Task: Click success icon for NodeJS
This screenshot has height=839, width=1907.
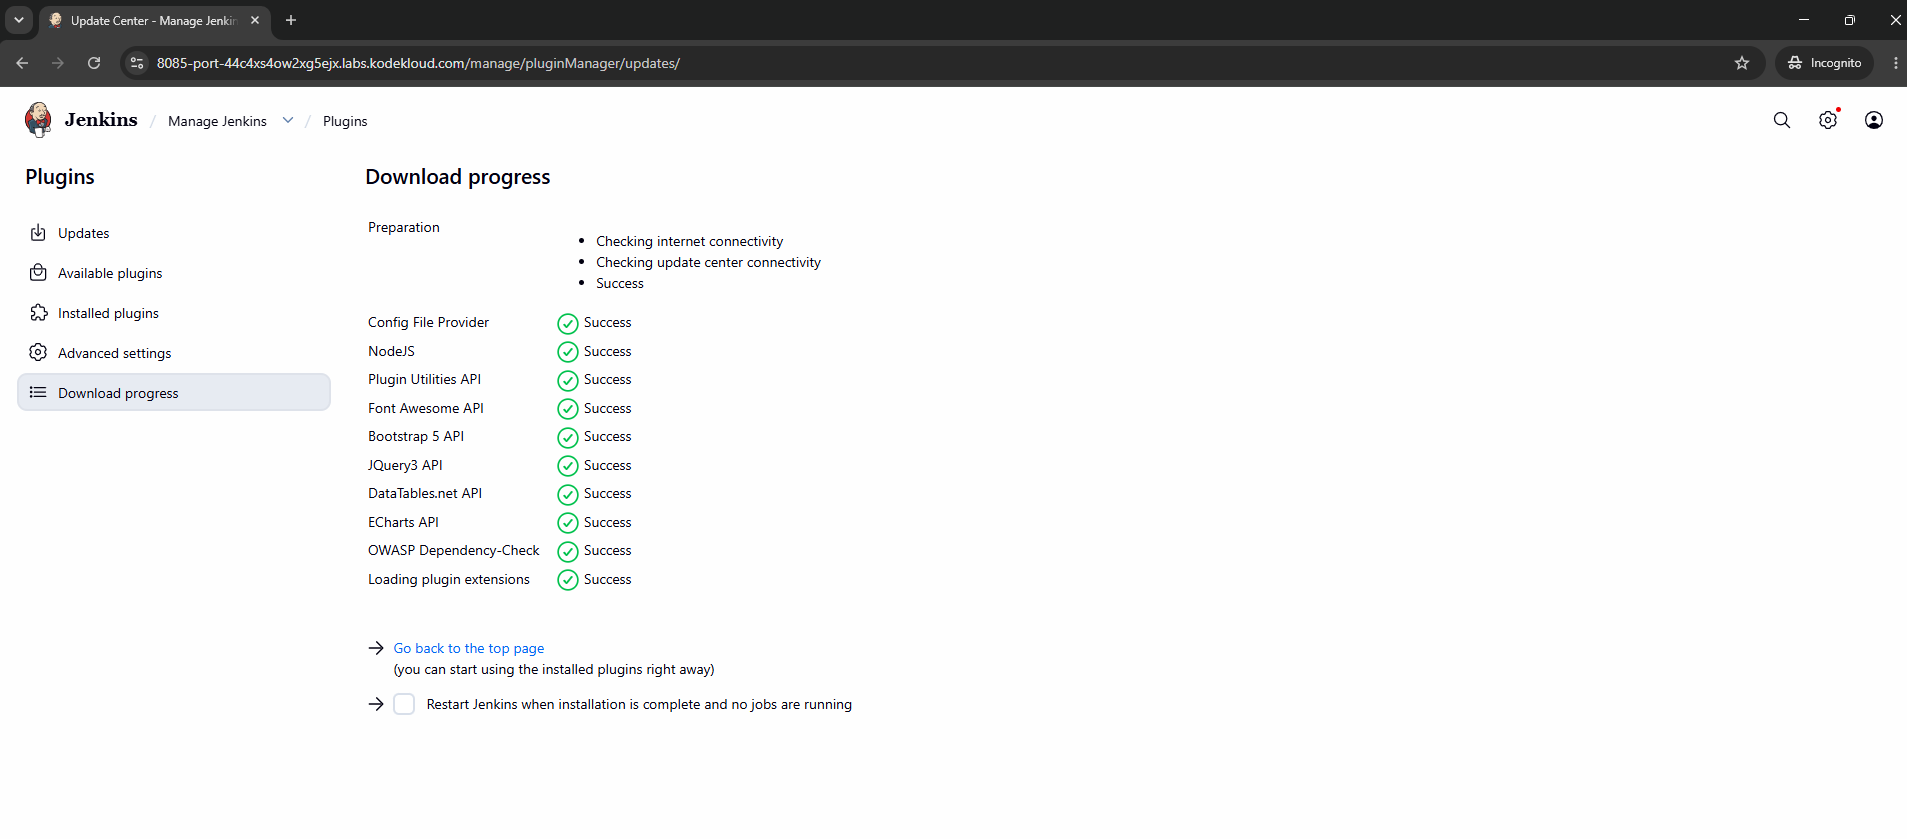Action: 568,352
